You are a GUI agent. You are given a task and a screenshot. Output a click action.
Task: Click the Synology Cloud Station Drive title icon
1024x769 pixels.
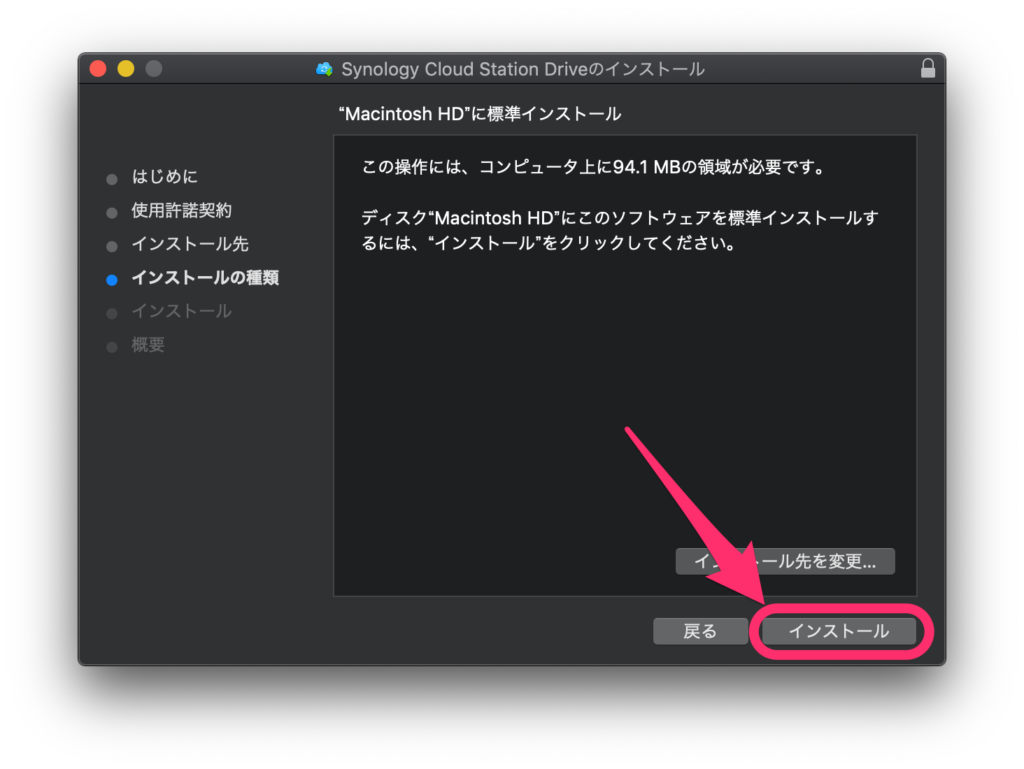(x=324, y=69)
